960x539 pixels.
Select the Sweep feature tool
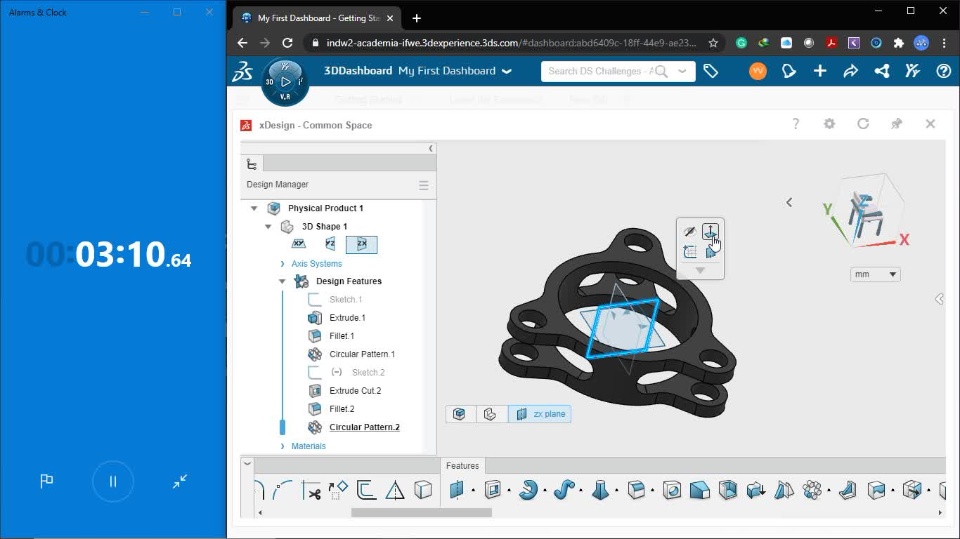pos(564,489)
